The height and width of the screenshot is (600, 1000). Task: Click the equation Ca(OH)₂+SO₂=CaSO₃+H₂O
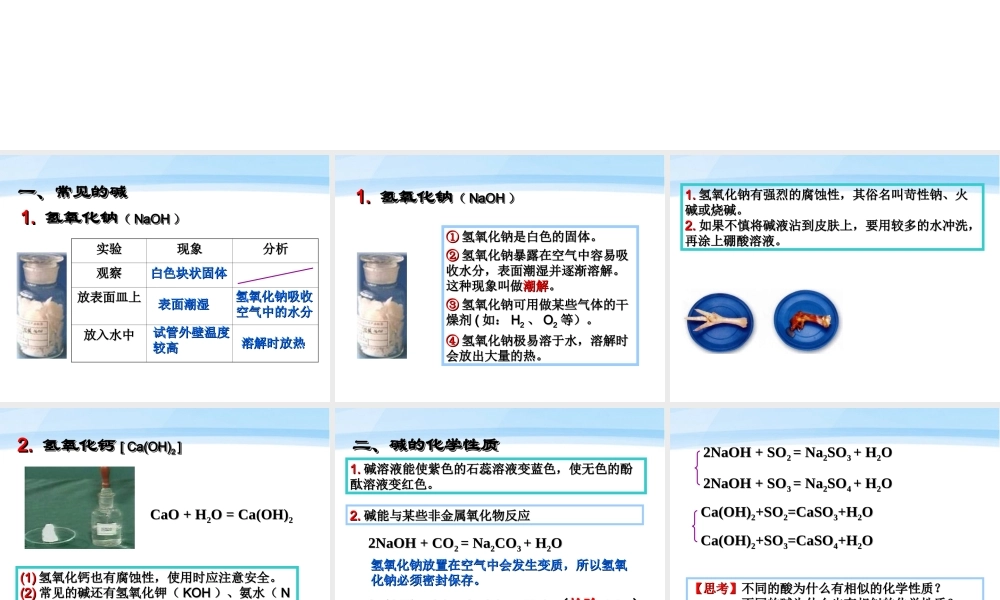[787, 513]
